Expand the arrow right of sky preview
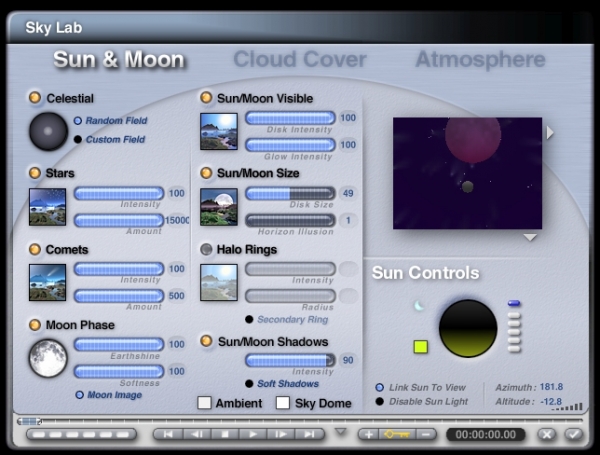600x455 pixels. pos(550,133)
